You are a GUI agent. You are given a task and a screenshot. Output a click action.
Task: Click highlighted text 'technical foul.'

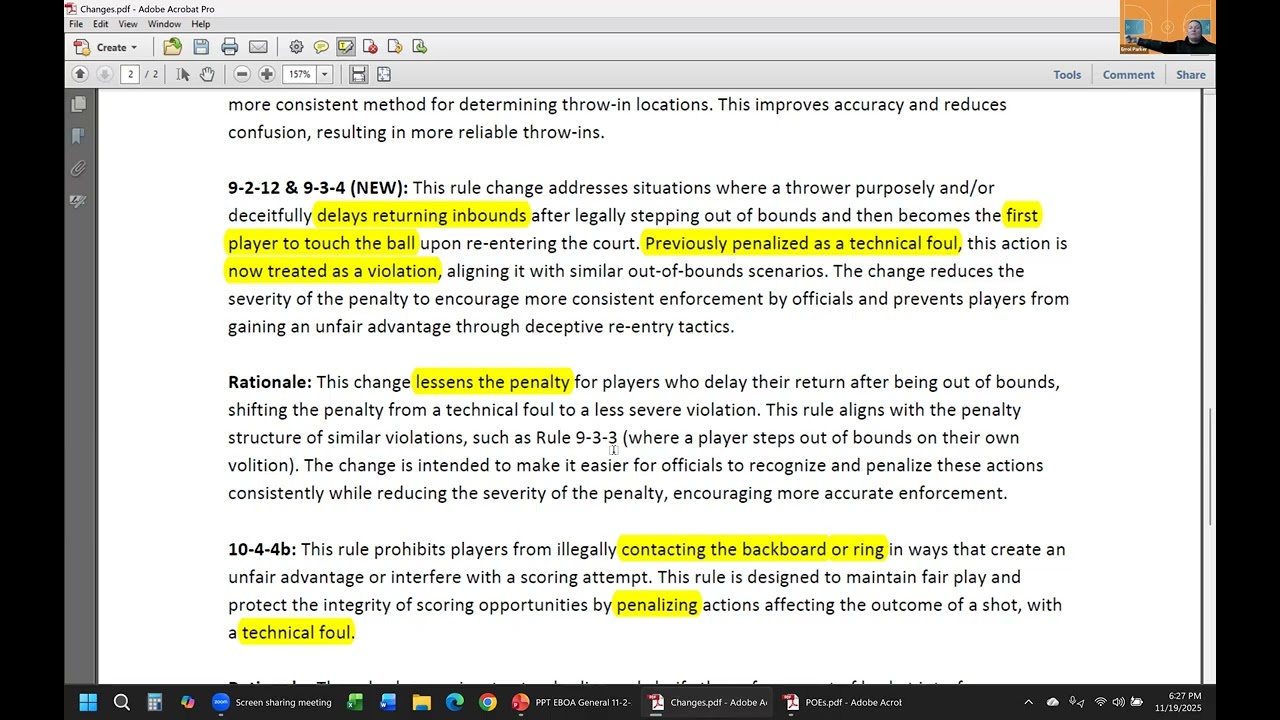pos(298,632)
